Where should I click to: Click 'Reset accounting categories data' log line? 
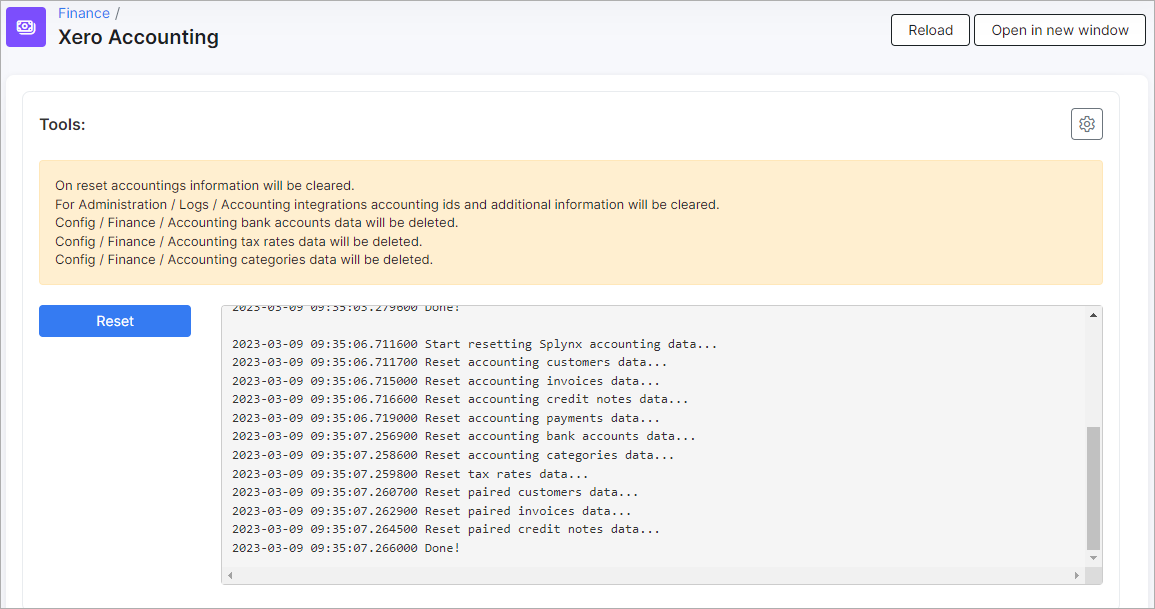click(453, 455)
